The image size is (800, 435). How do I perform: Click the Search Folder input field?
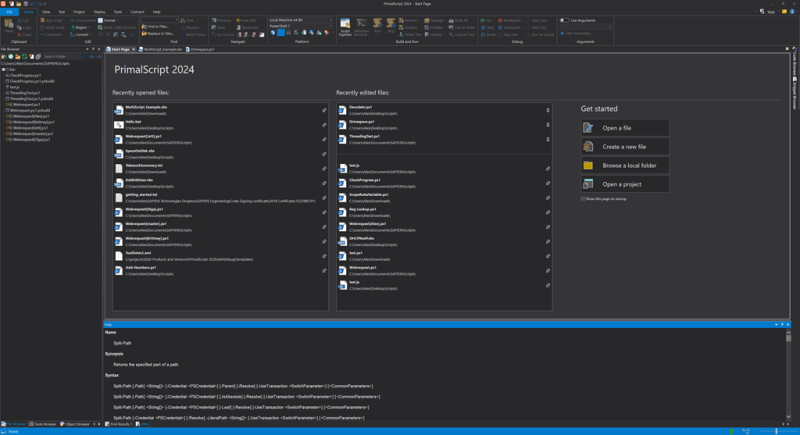click(x=61, y=57)
